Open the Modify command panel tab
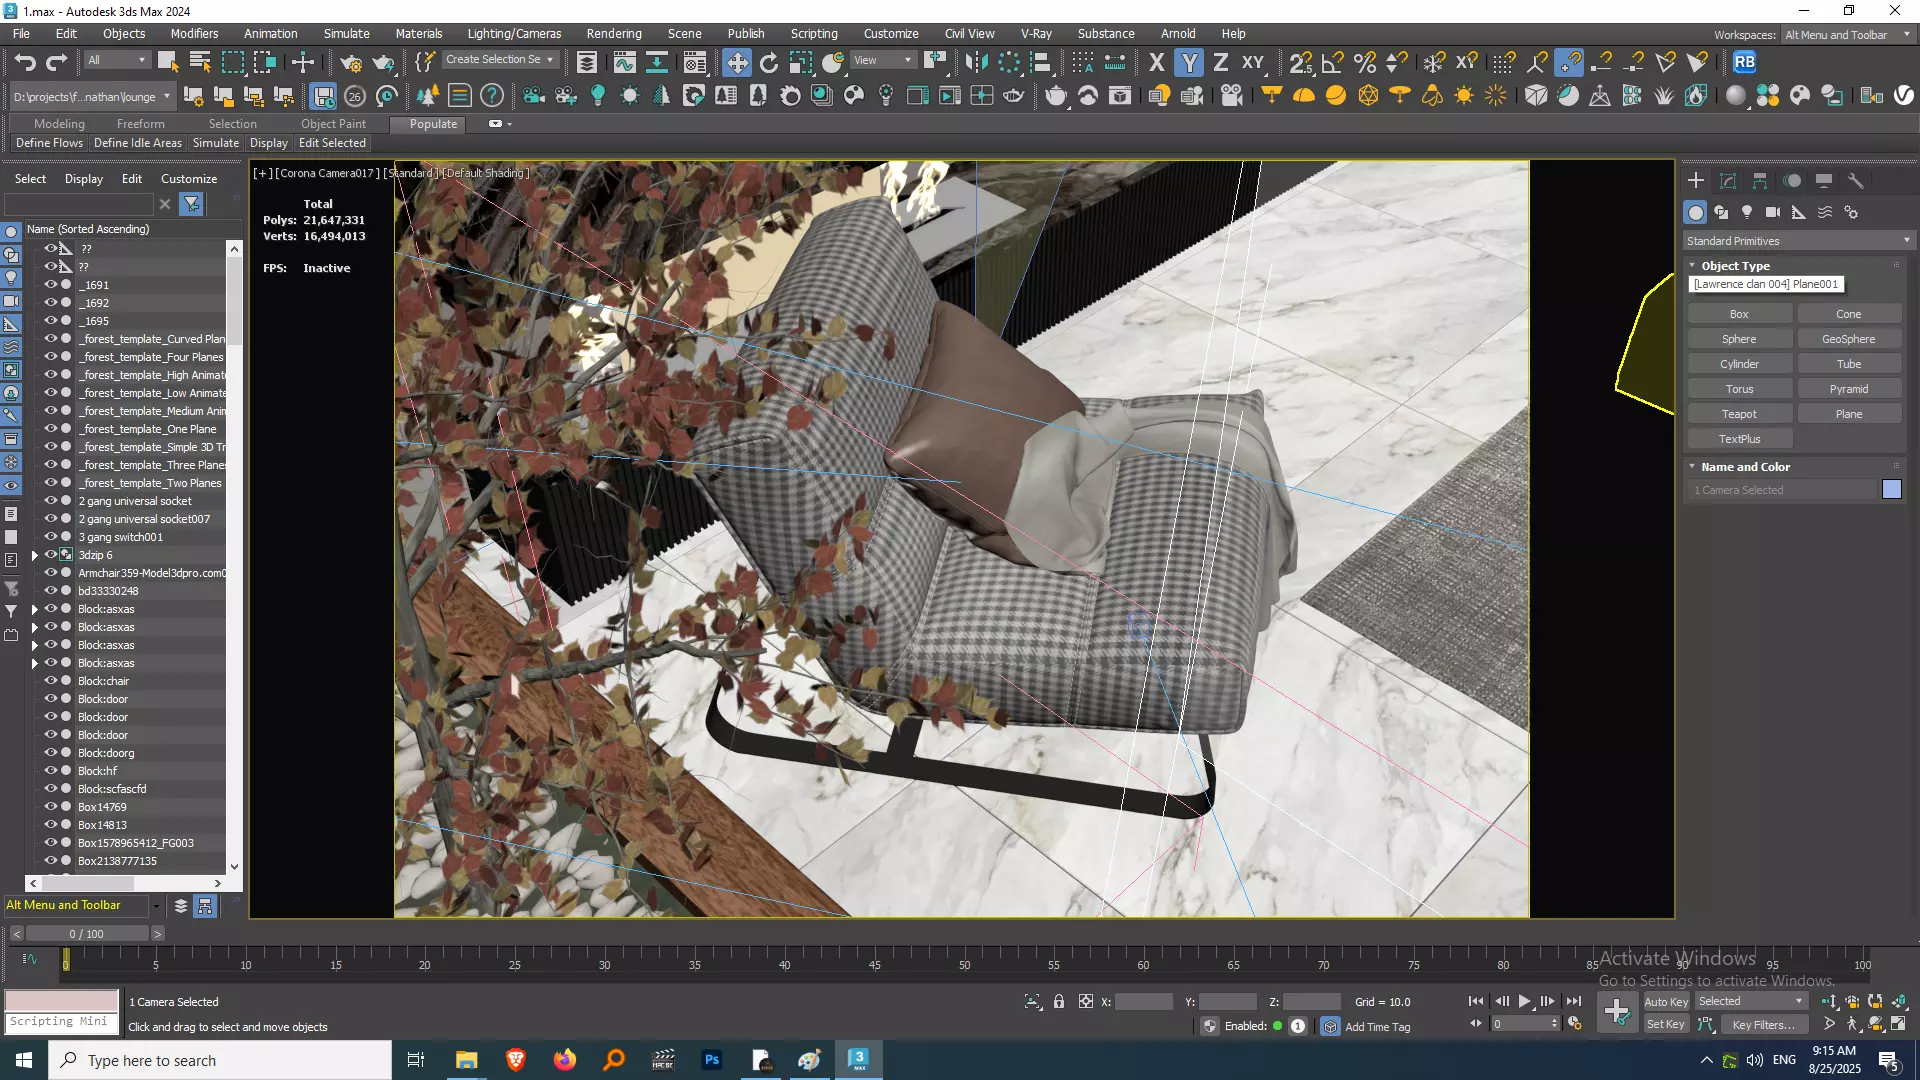 tap(1727, 181)
